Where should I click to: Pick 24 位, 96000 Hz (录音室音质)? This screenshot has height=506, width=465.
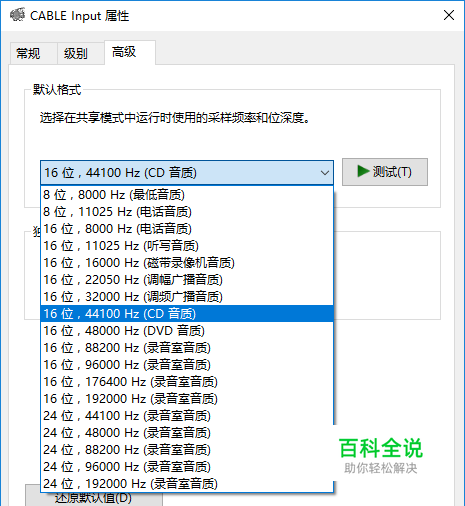(187, 467)
